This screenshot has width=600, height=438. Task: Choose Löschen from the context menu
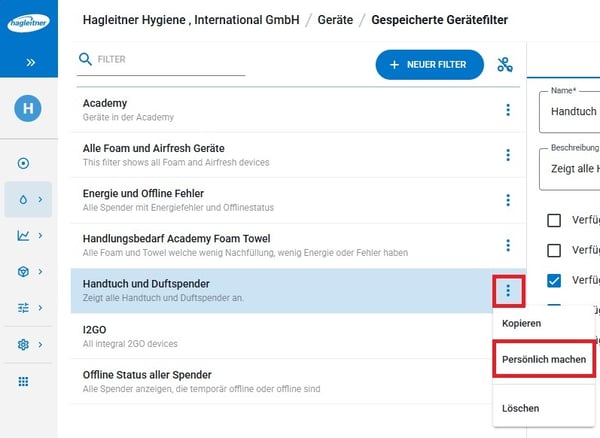[520, 409]
